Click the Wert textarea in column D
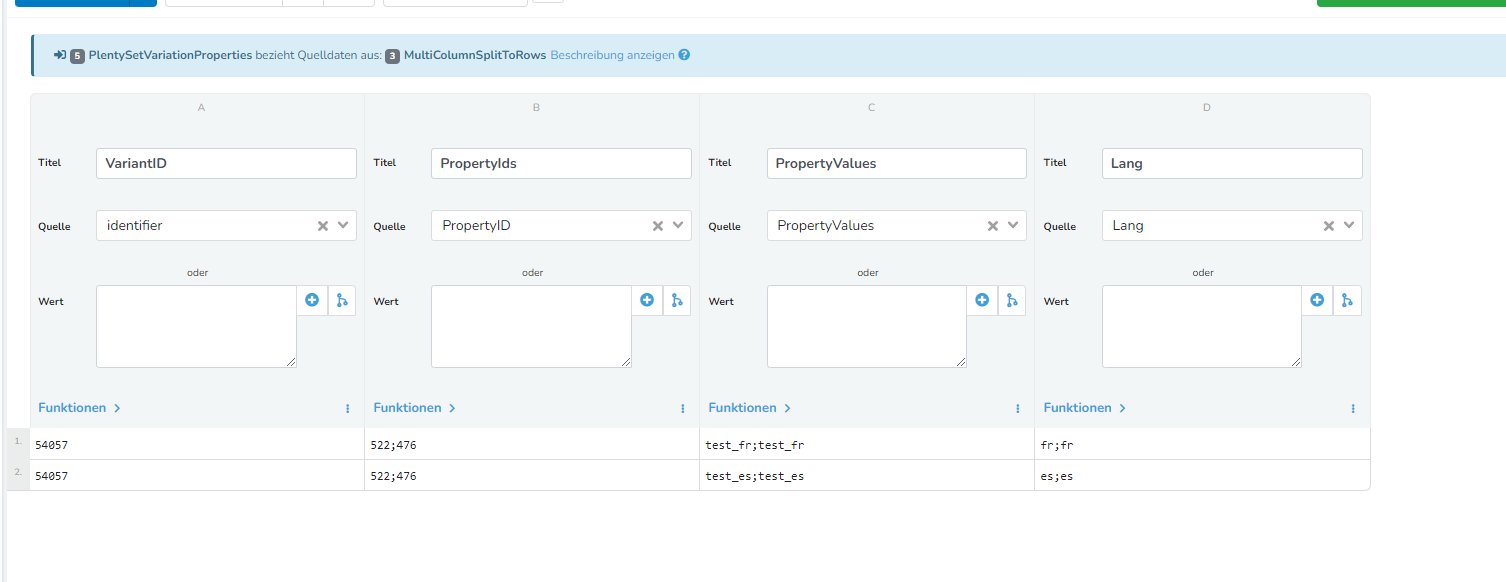Image resolution: width=1506 pixels, height=582 pixels. [x=1202, y=326]
